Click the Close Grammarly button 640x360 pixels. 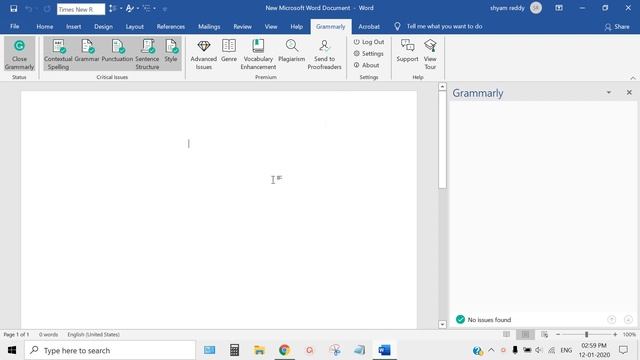pyautogui.click(x=19, y=54)
